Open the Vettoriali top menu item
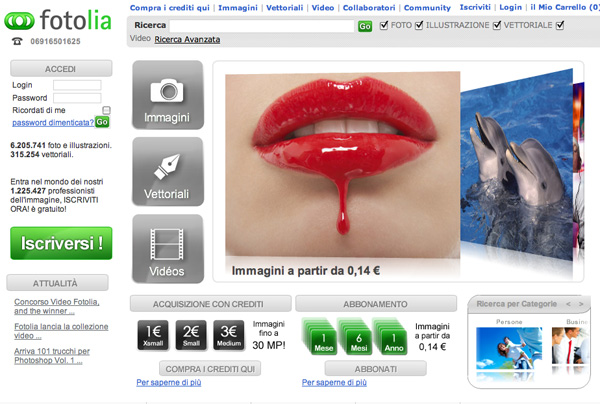The width and height of the screenshot is (600, 404). 284,8
